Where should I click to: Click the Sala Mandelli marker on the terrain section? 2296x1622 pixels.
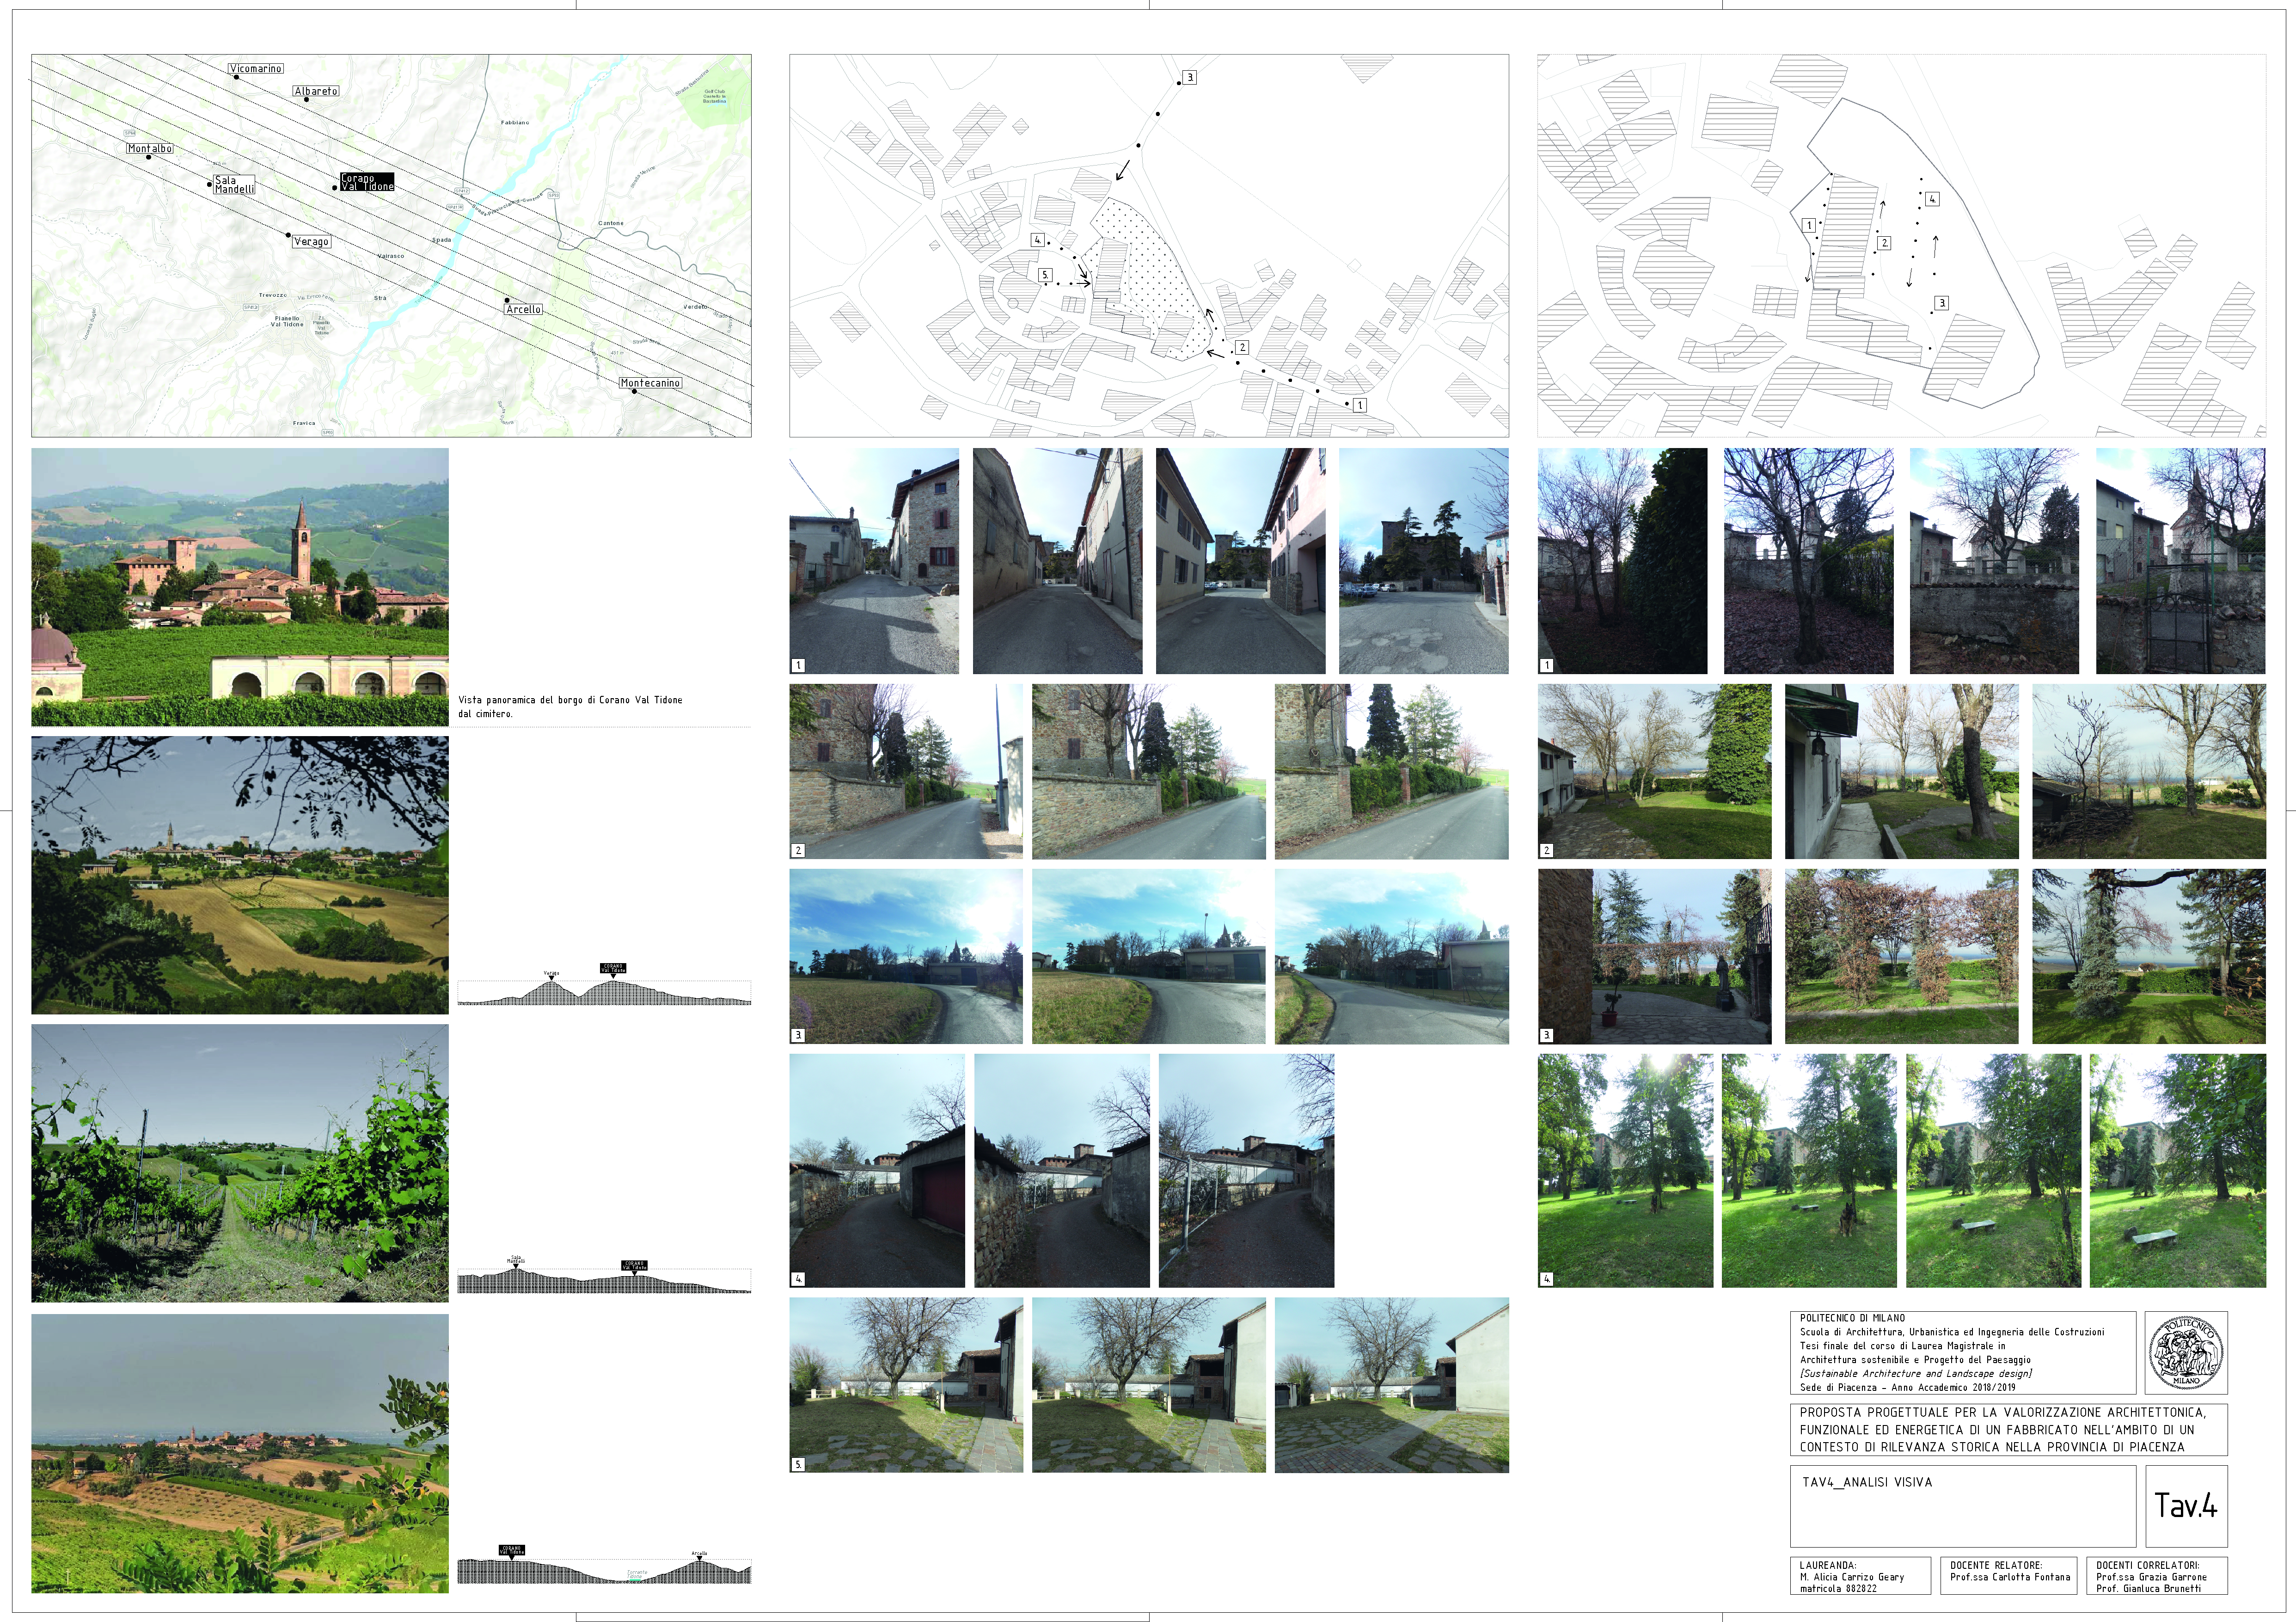click(516, 1262)
